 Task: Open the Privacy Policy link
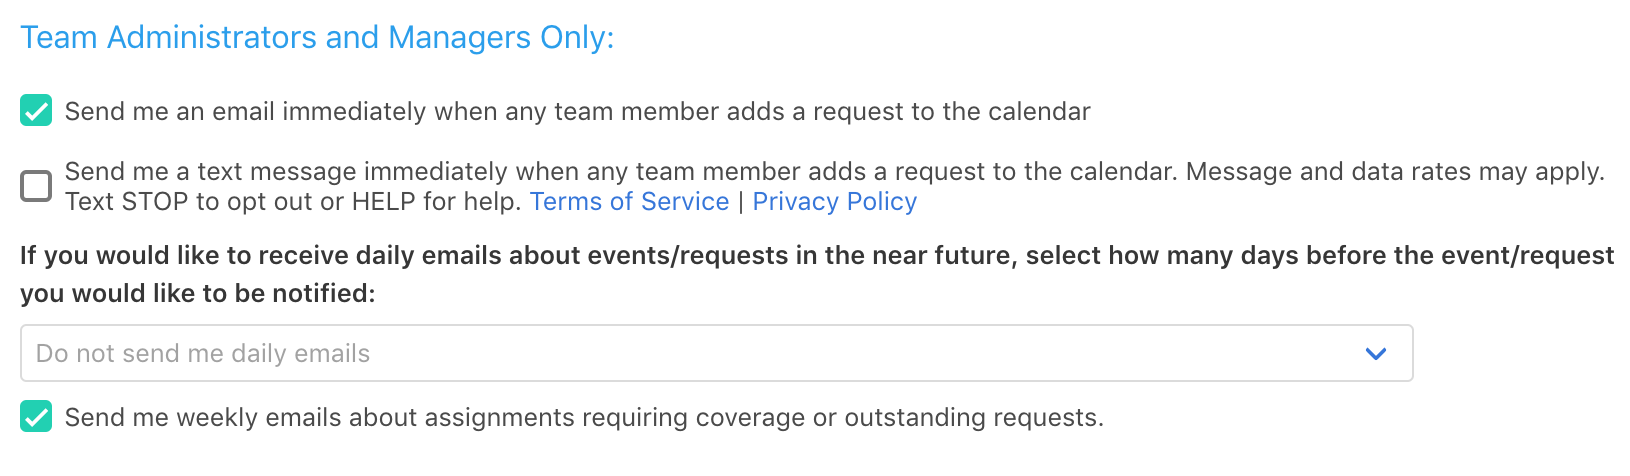click(834, 202)
